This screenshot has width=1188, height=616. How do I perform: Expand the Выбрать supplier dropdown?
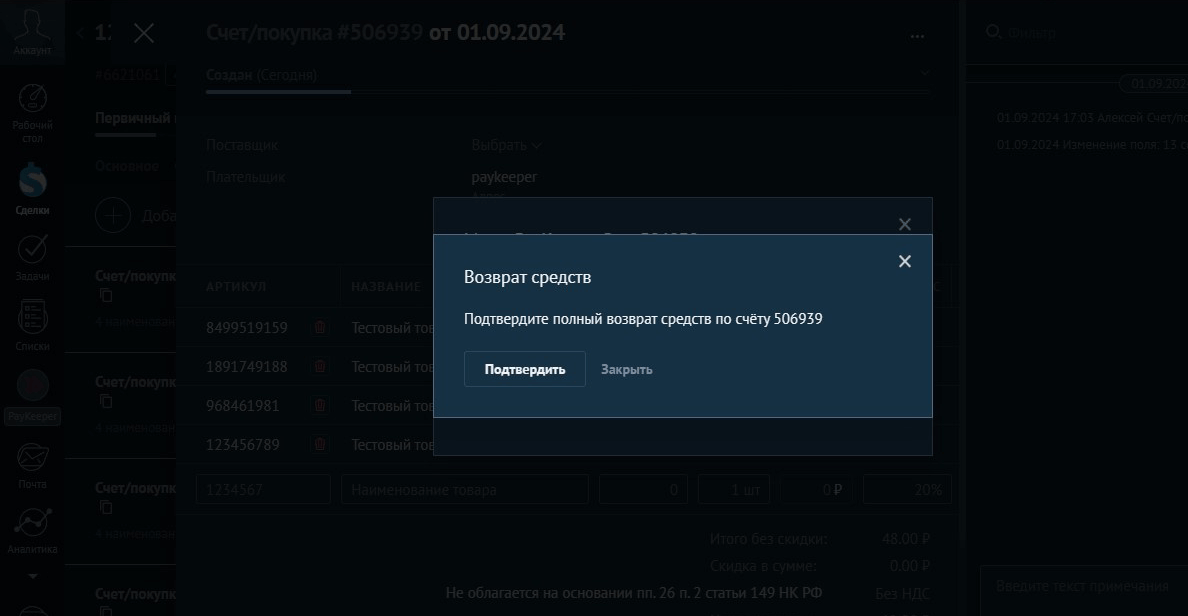[x=506, y=145]
